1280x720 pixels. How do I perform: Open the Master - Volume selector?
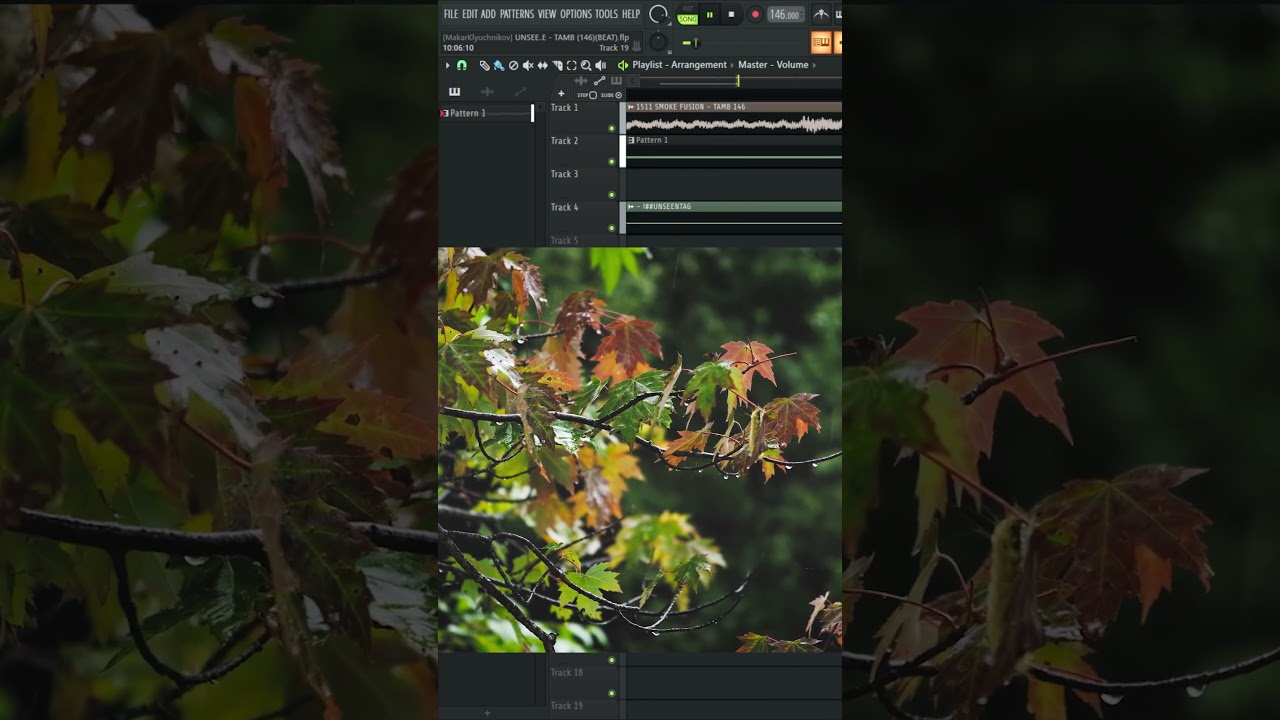773,65
